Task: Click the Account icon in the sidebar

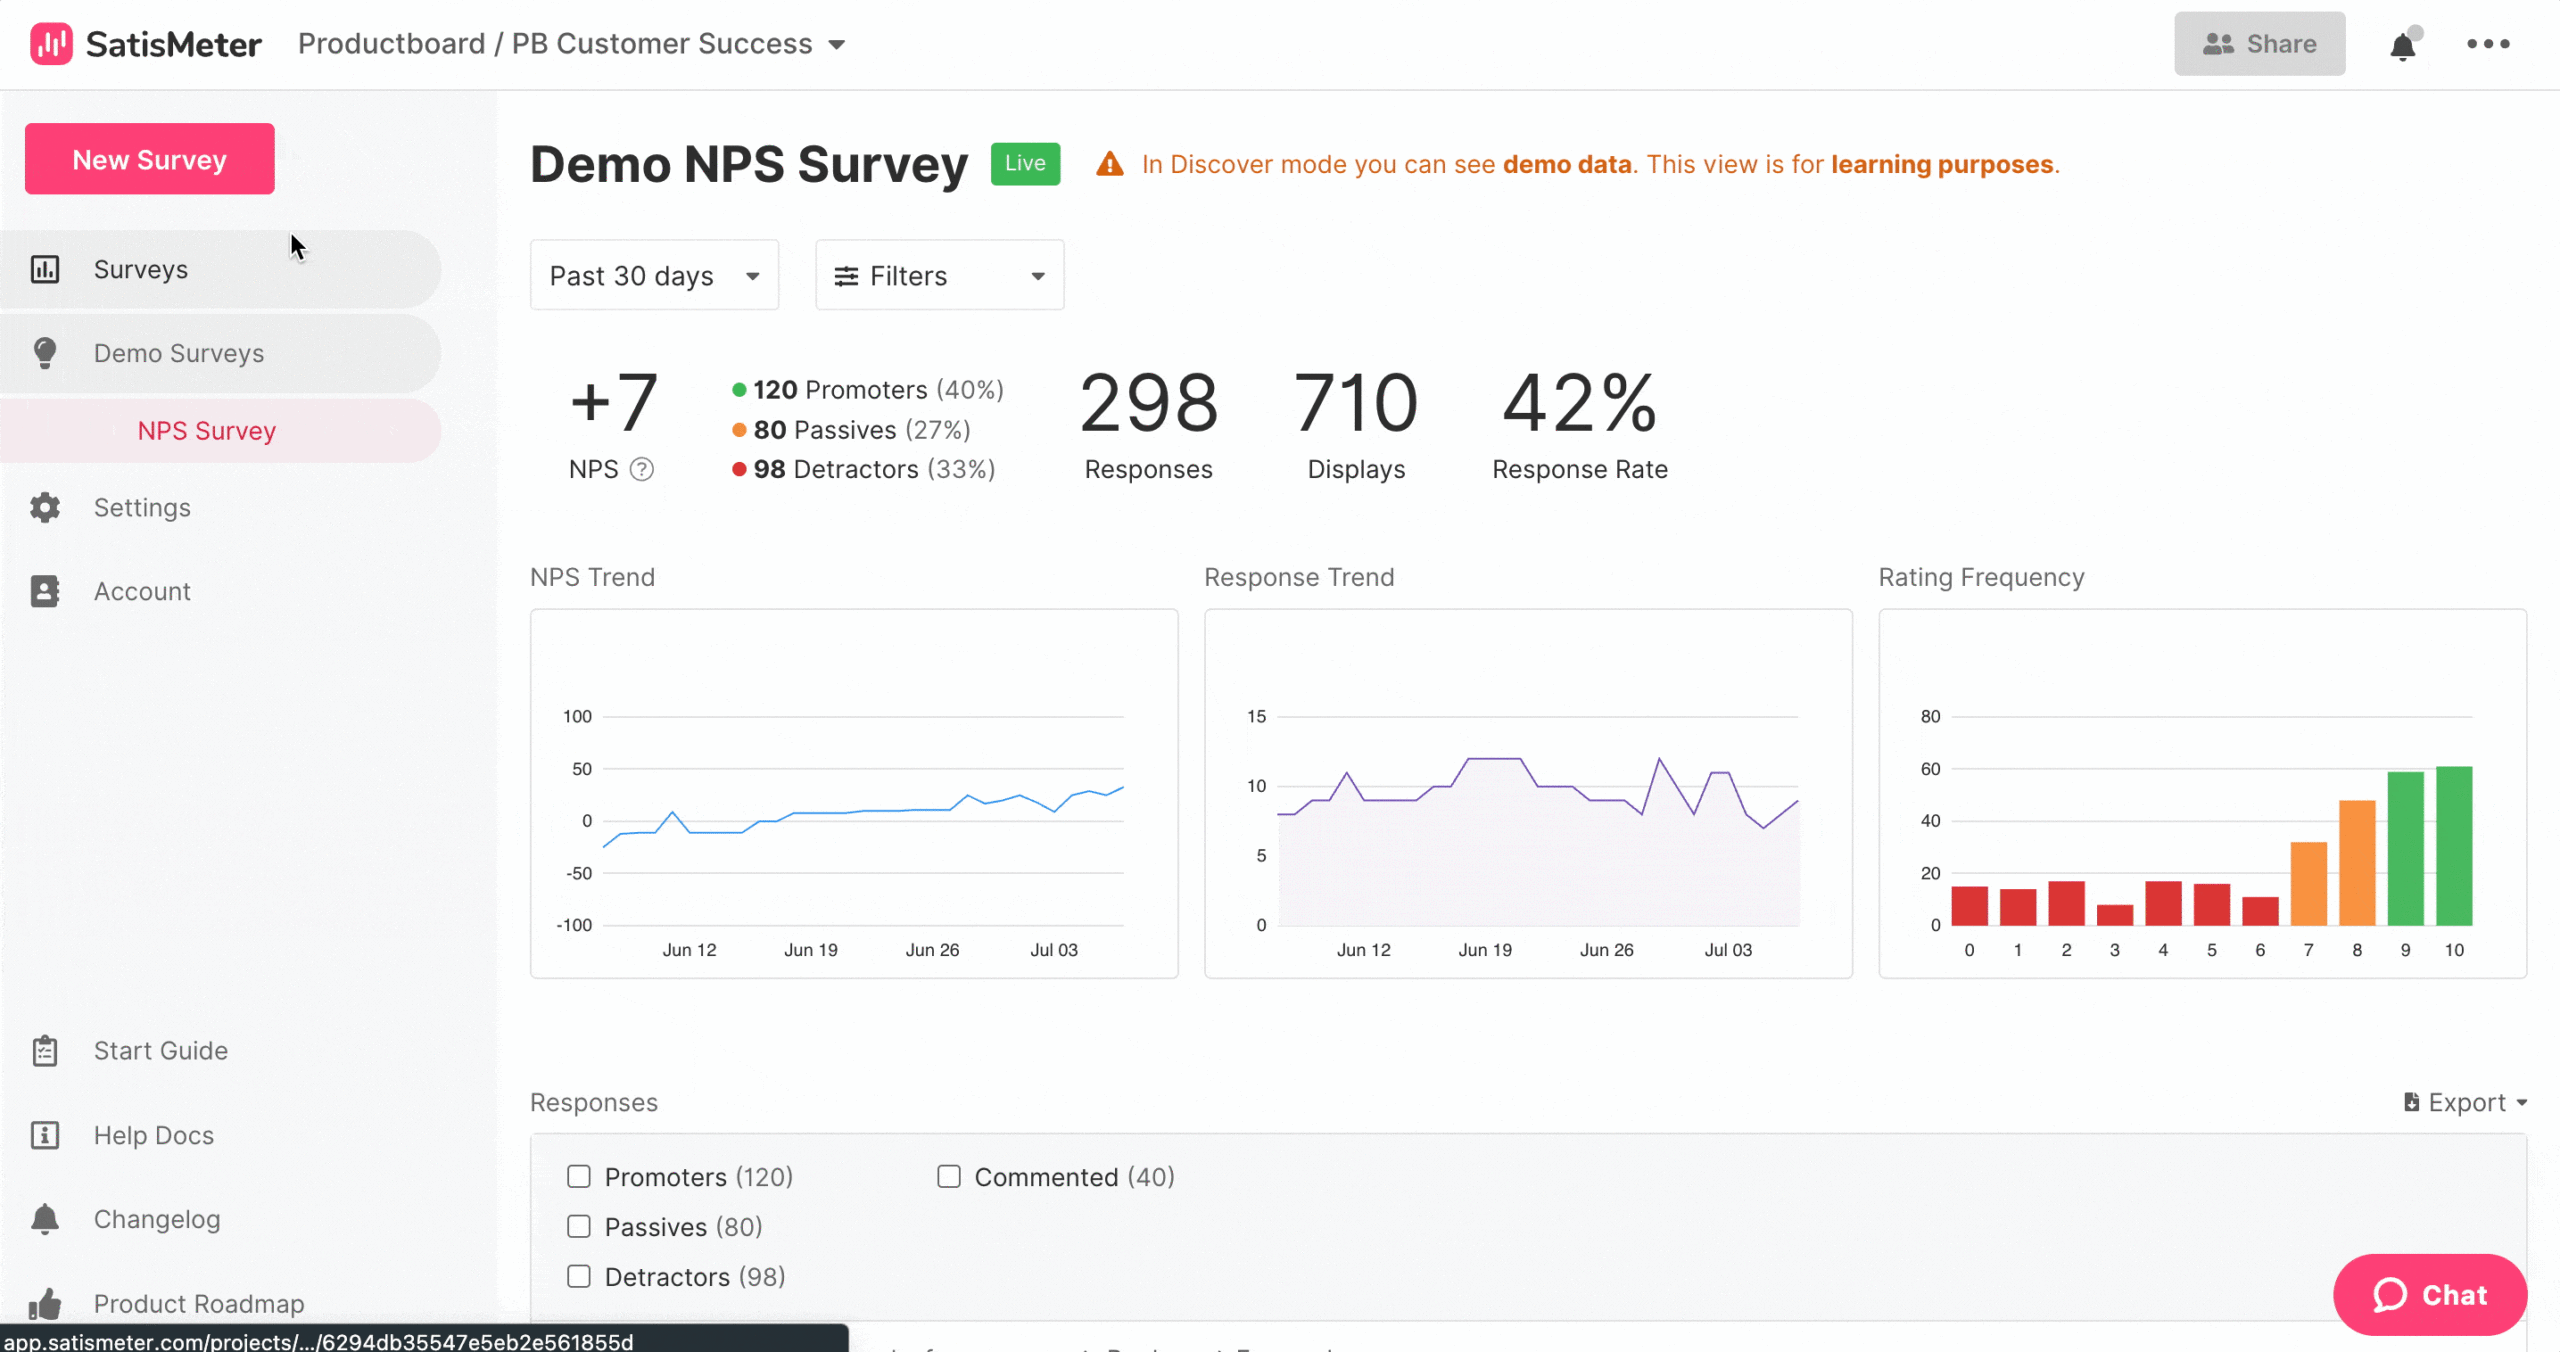Action: point(45,590)
